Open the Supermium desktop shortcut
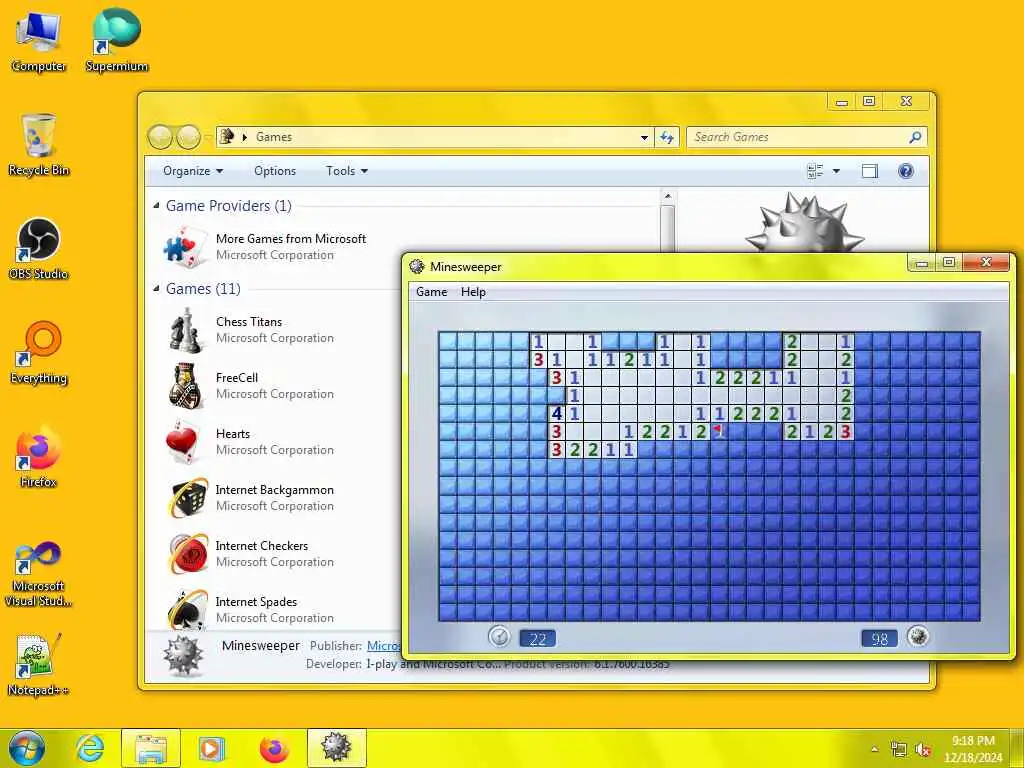The width and height of the screenshot is (1024, 768). (x=117, y=41)
